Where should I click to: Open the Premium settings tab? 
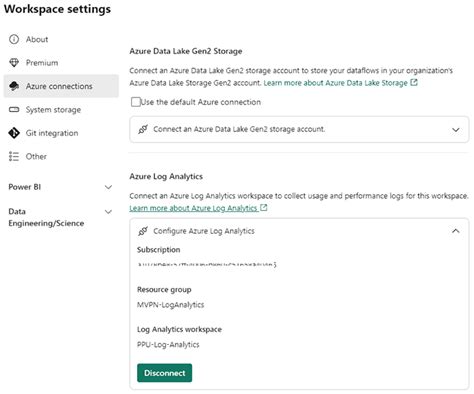(x=61, y=63)
